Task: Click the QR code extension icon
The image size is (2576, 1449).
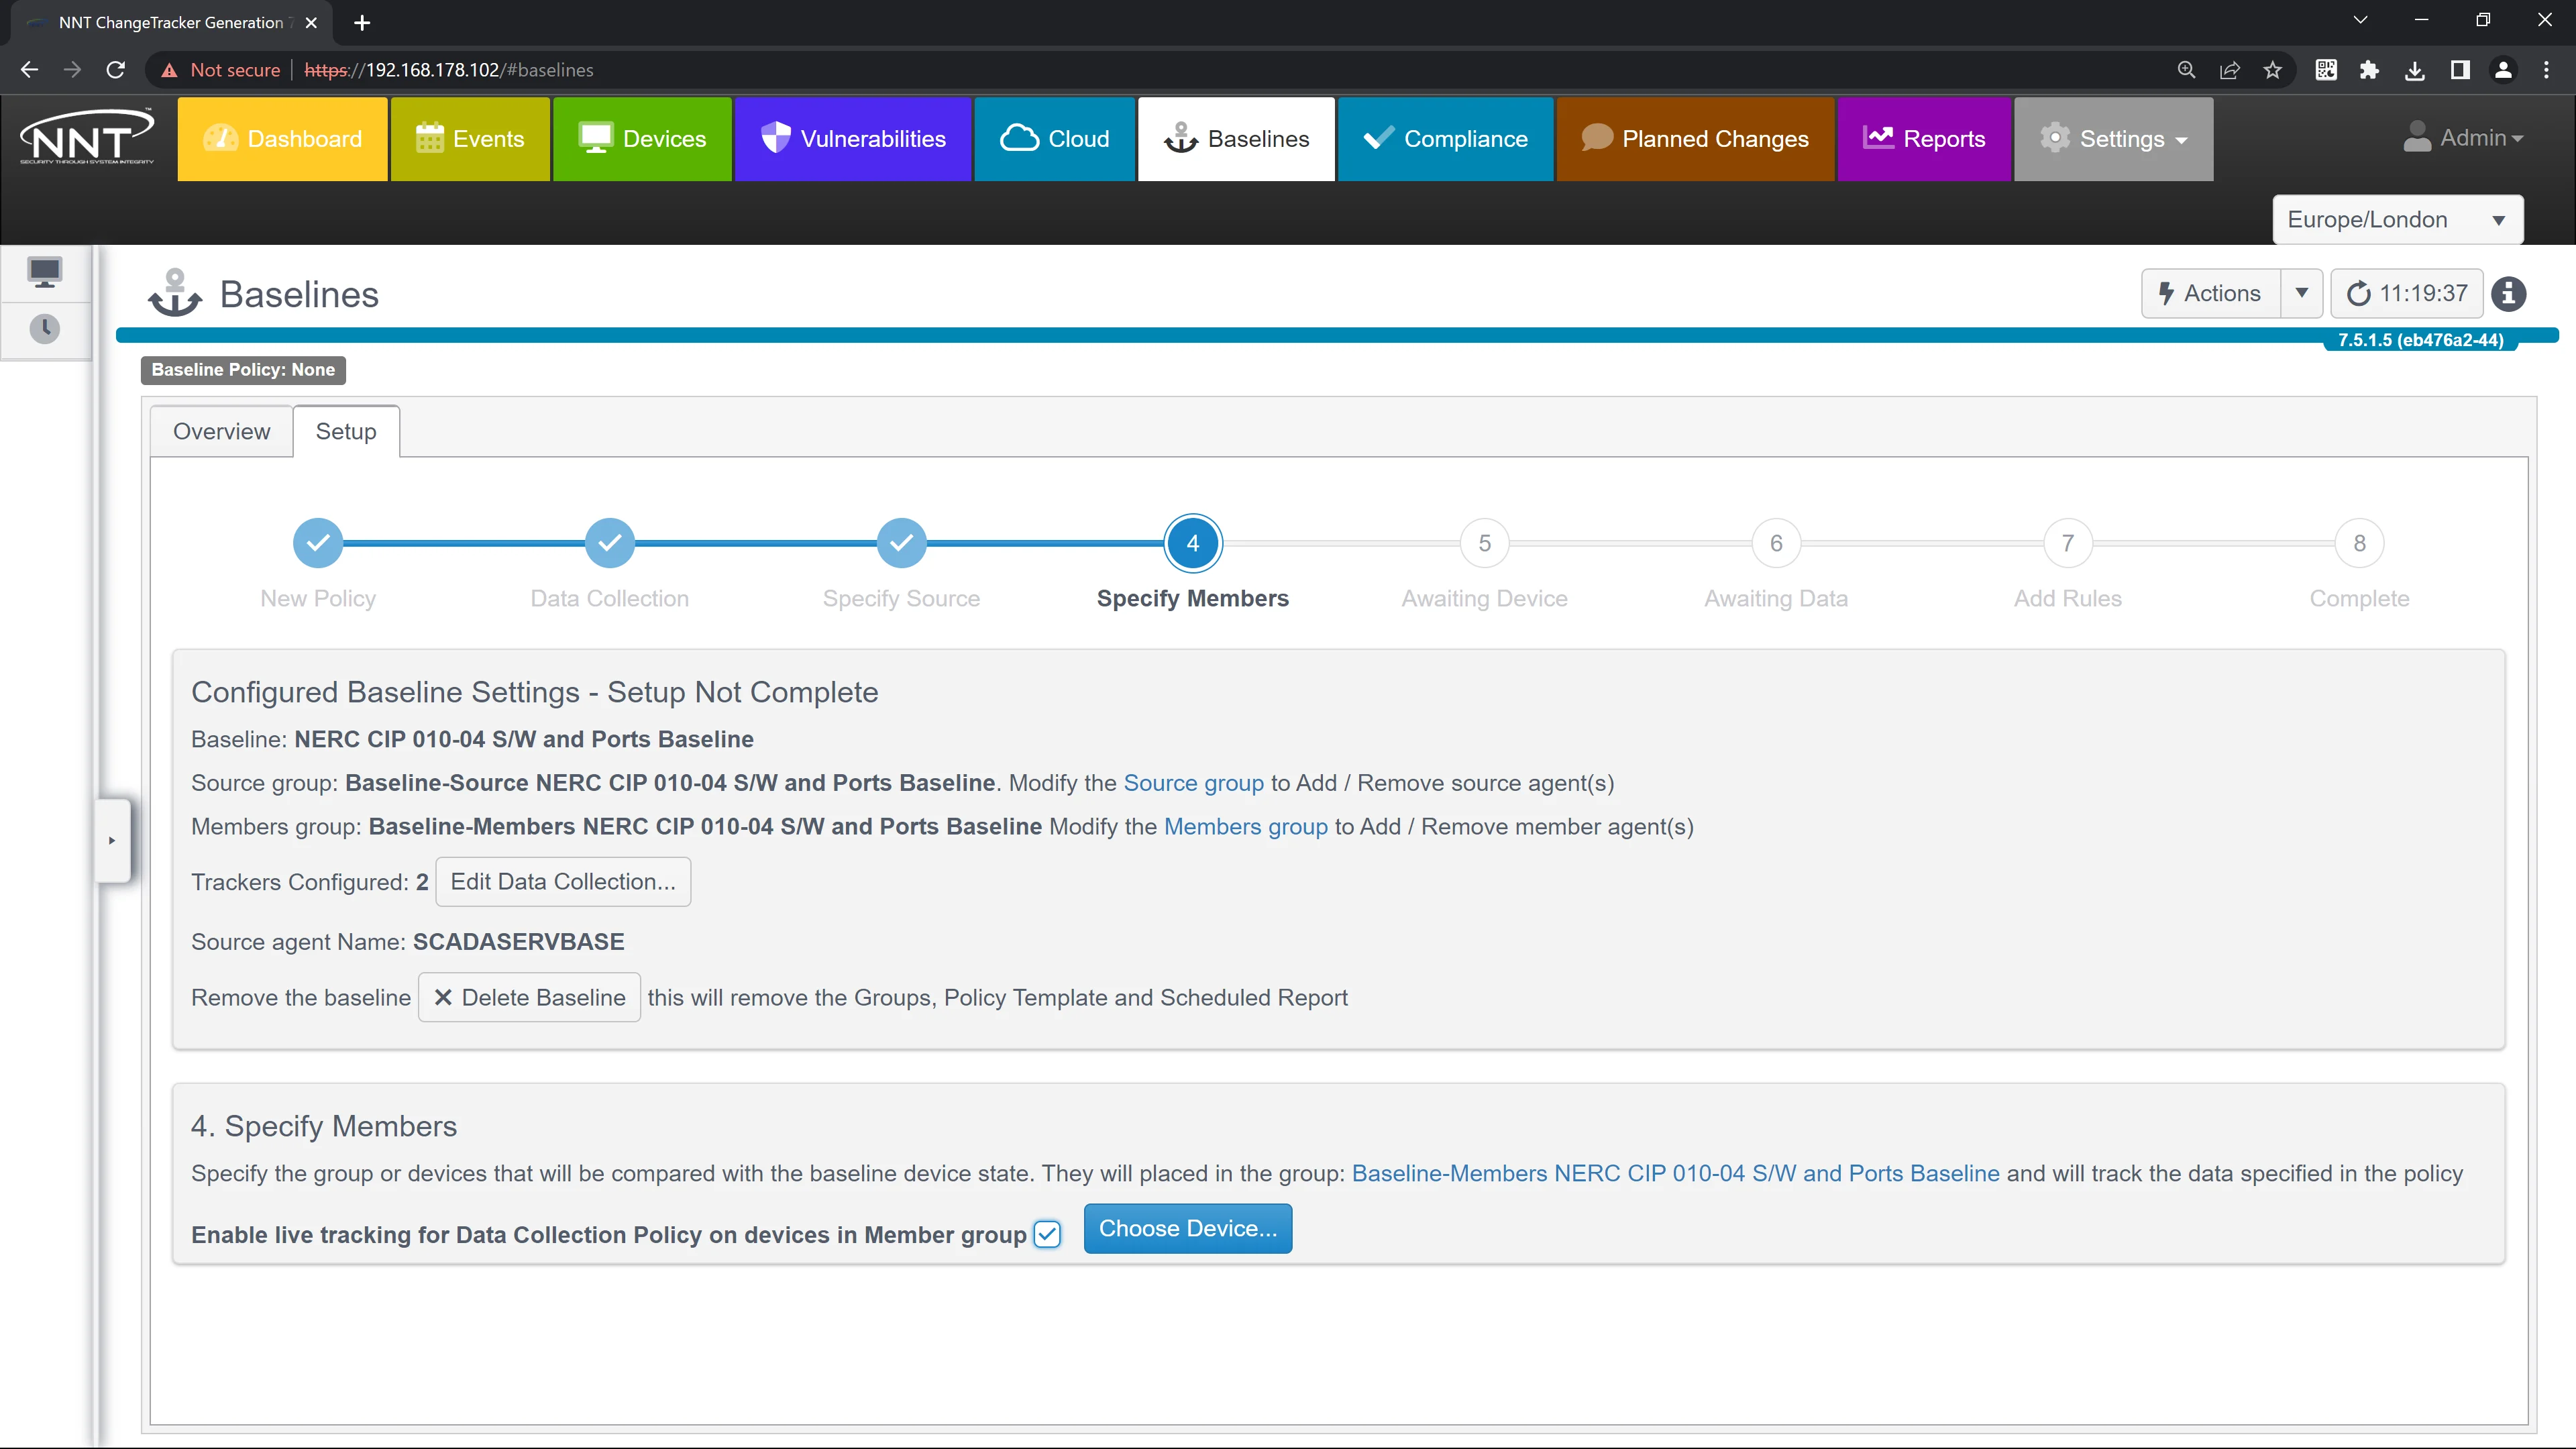Action: pyautogui.click(x=2326, y=70)
